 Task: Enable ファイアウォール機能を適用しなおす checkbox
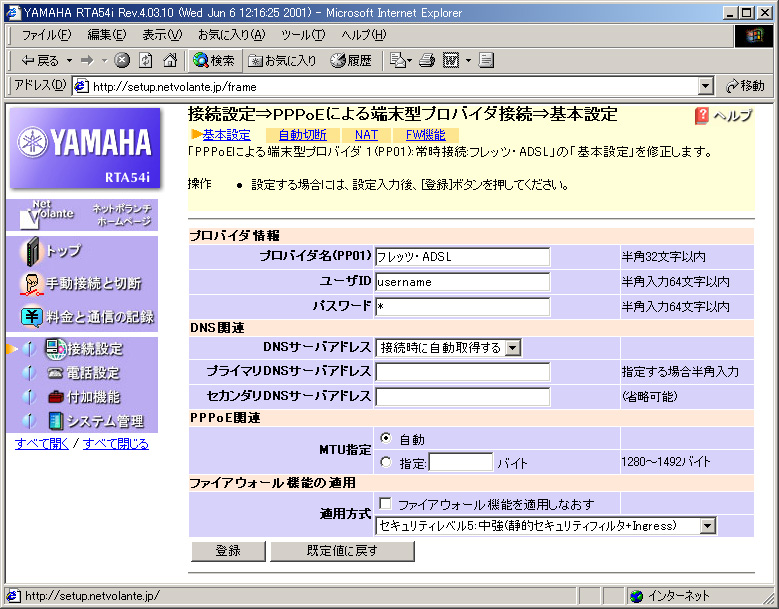385,503
